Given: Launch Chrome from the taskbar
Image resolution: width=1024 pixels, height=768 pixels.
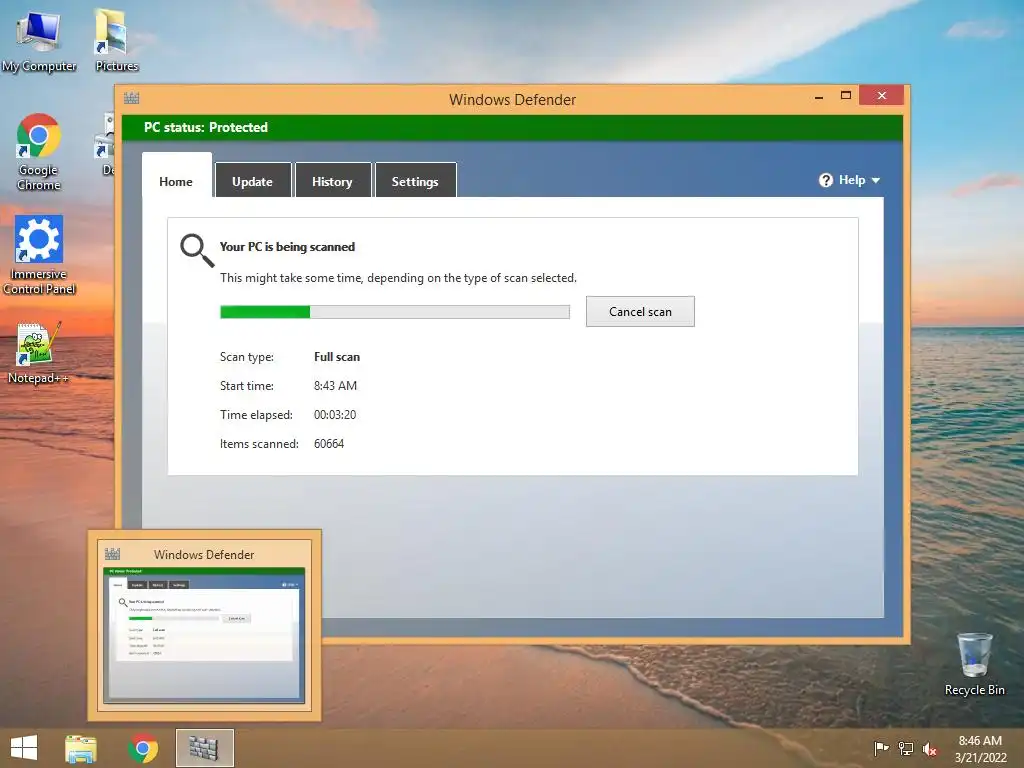Looking at the screenshot, I should click(x=143, y=748).
